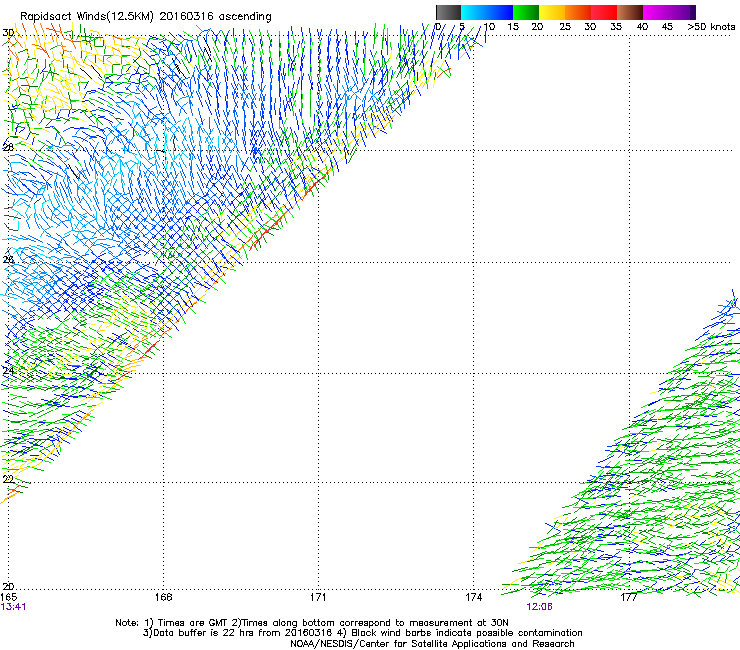Click the NOAA/NESDIS credit line
This screenshot has height=650, width=740.
432,644
